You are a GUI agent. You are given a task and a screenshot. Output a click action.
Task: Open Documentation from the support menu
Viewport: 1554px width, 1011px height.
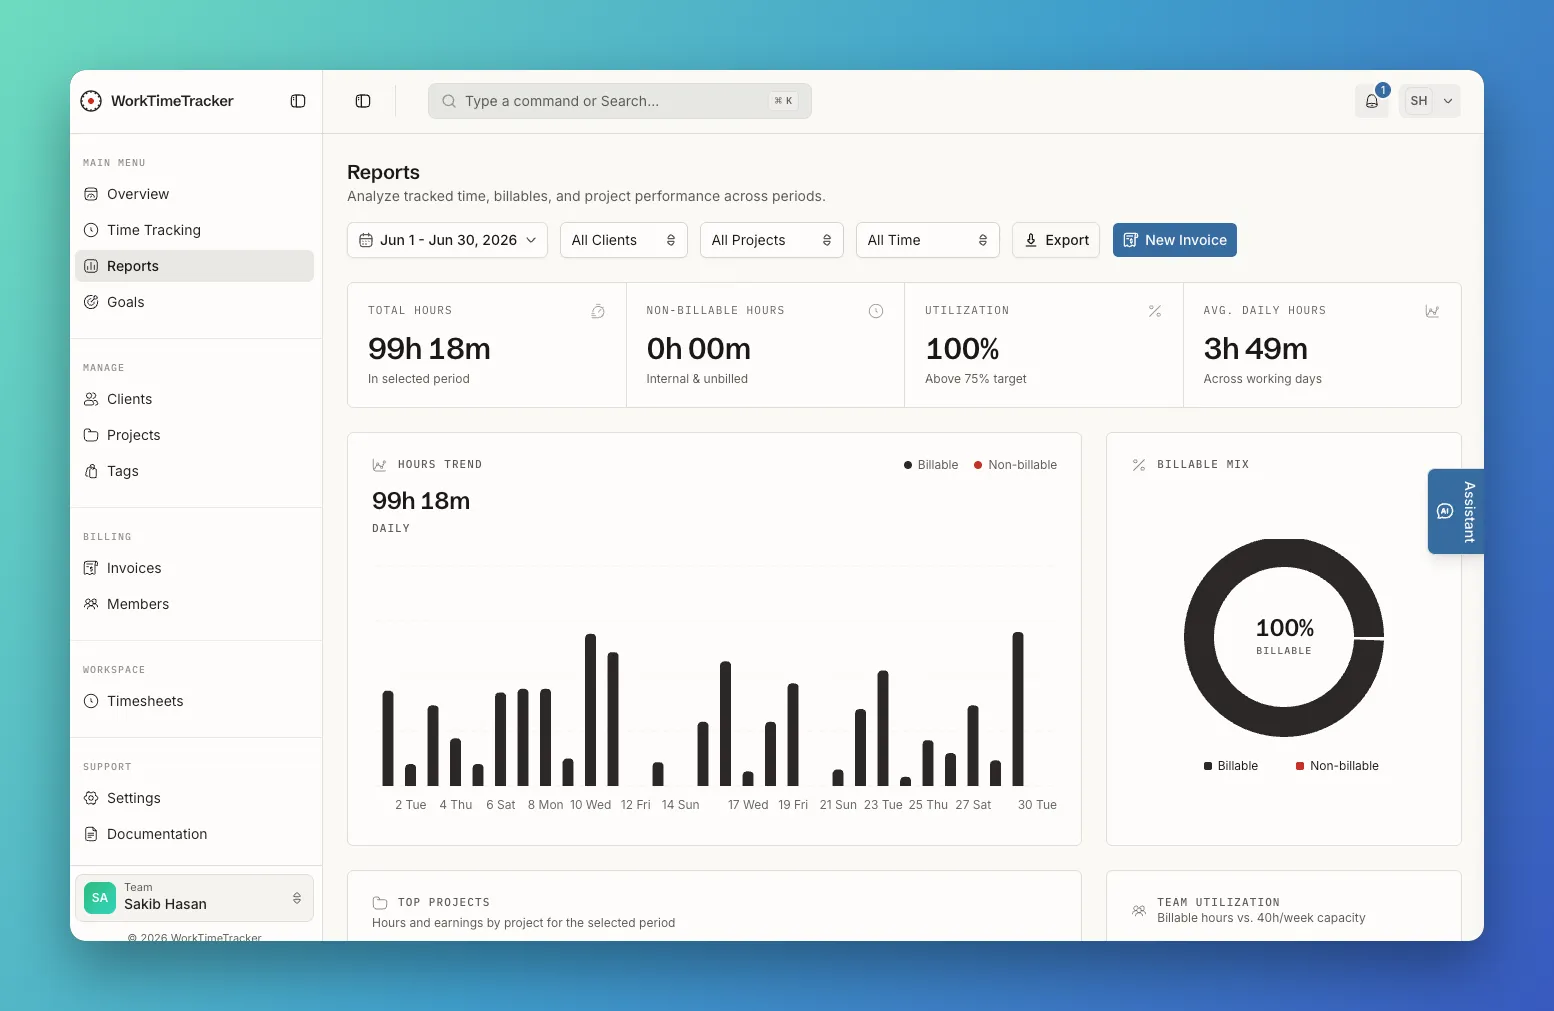pyautogui.click(x=194, y=834)
